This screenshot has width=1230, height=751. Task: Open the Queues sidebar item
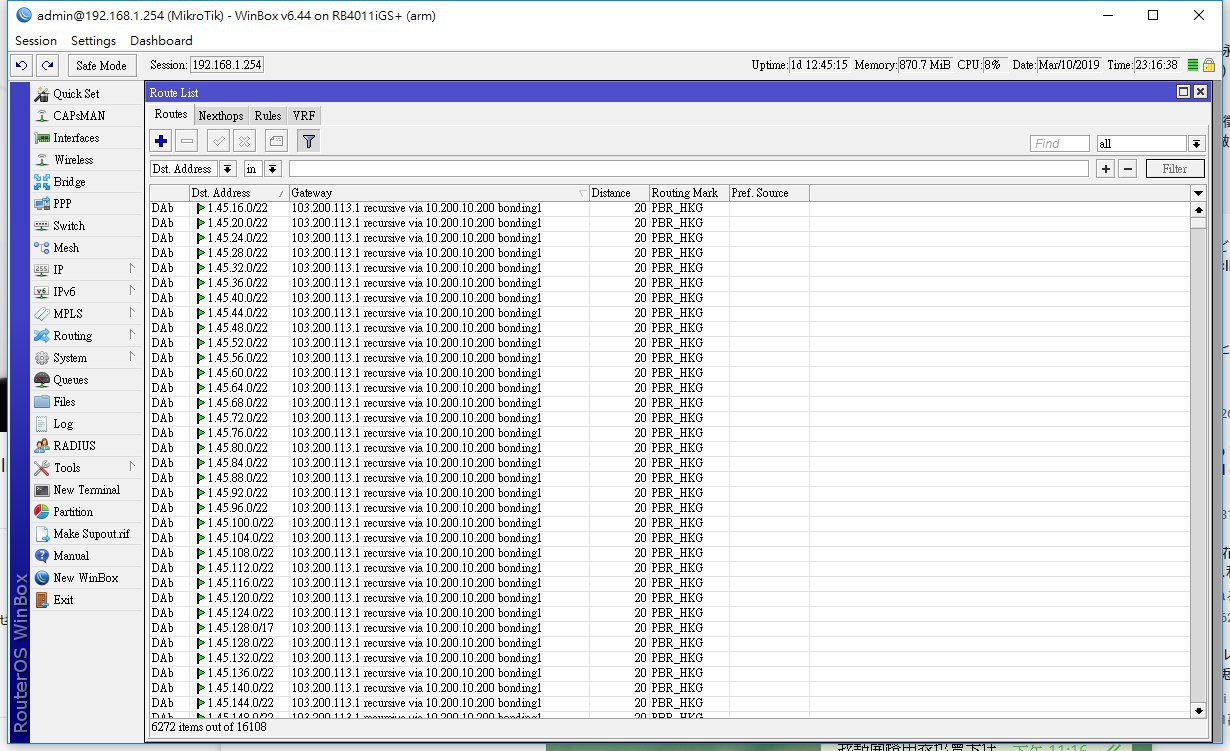70,380
